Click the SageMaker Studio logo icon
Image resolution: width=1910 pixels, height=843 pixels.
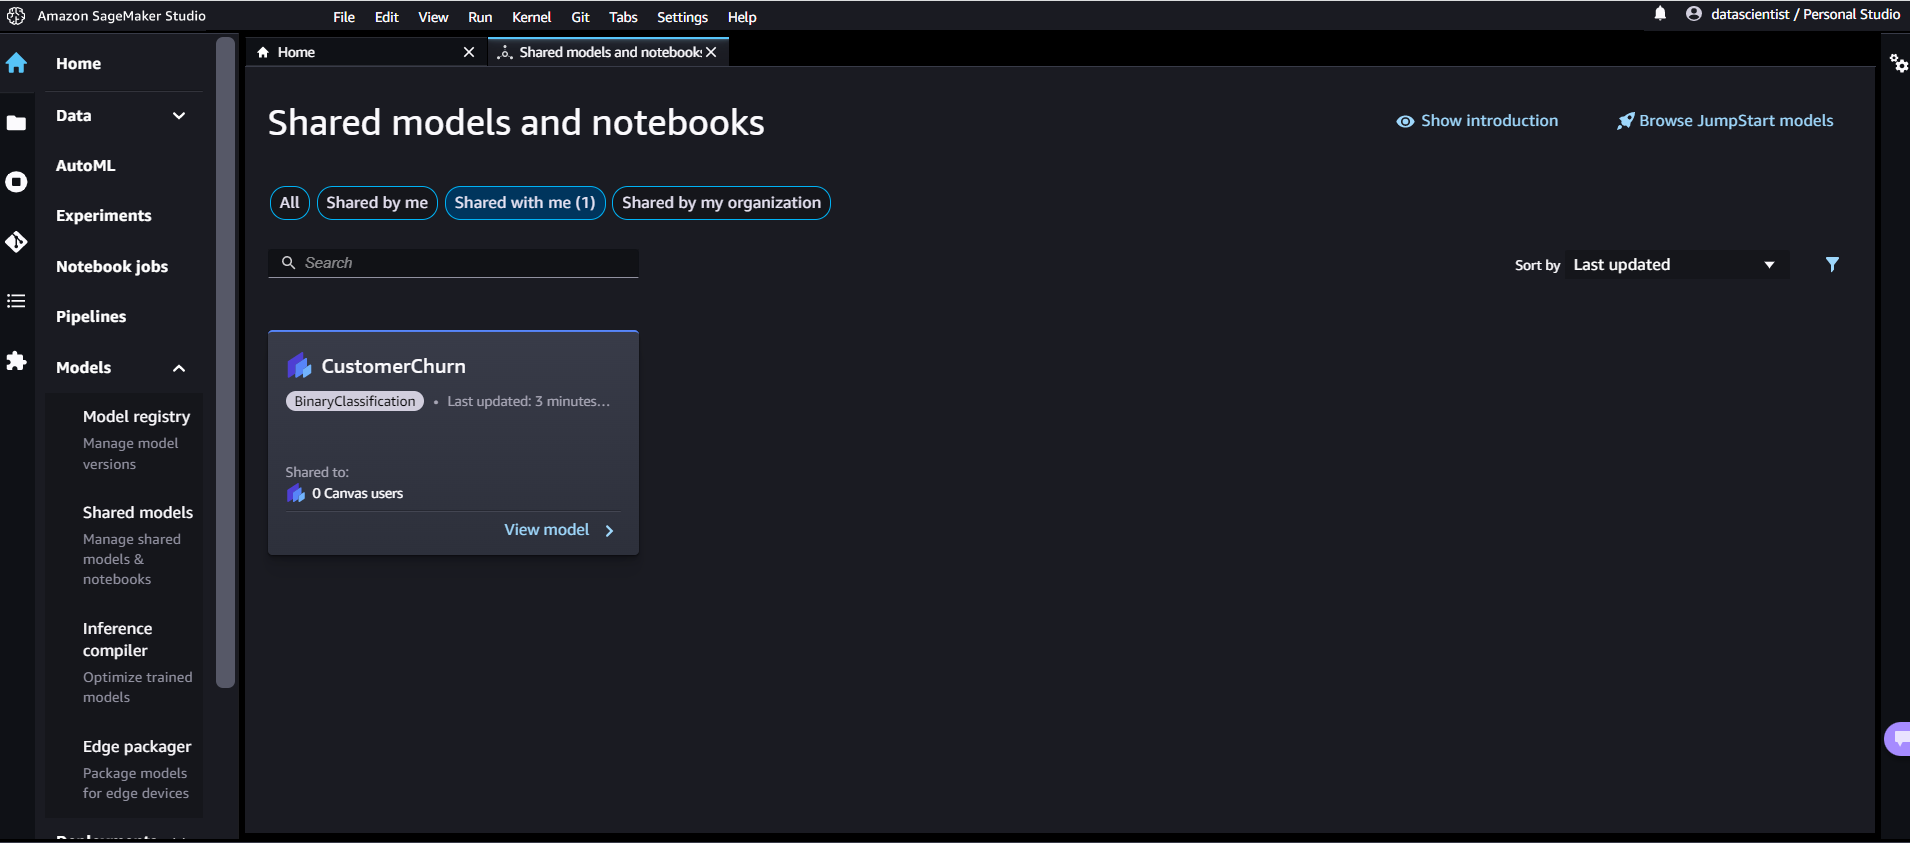pyautogui.click(x=16, y=16)
